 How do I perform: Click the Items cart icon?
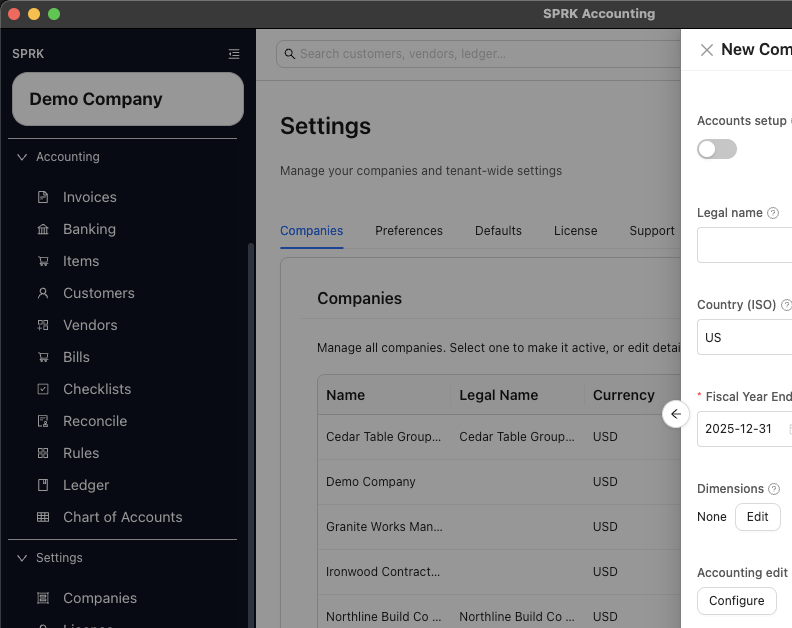(x=43, y=261)
